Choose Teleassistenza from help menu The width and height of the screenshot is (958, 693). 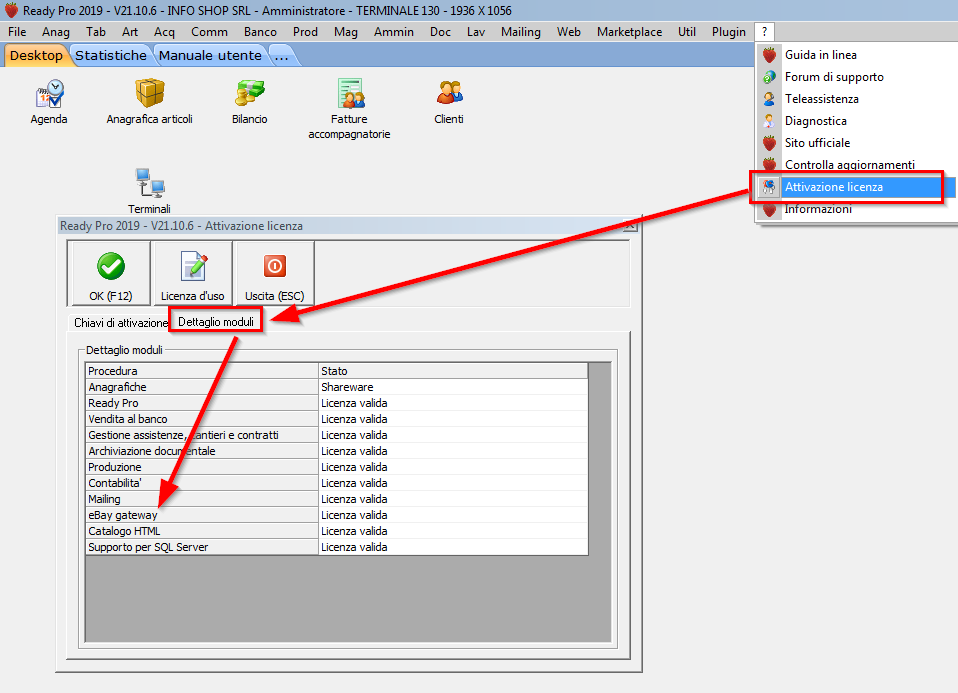[x=822, y=99]
